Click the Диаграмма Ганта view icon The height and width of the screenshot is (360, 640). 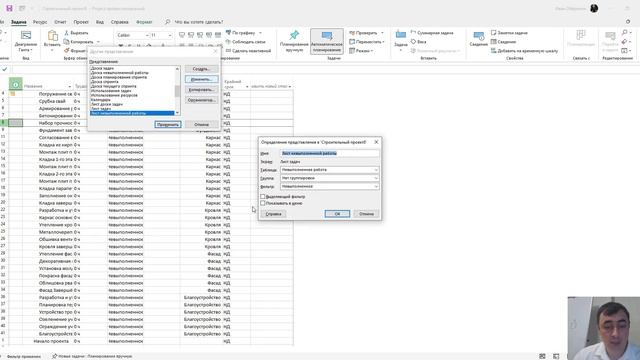(x=26, y=36)
